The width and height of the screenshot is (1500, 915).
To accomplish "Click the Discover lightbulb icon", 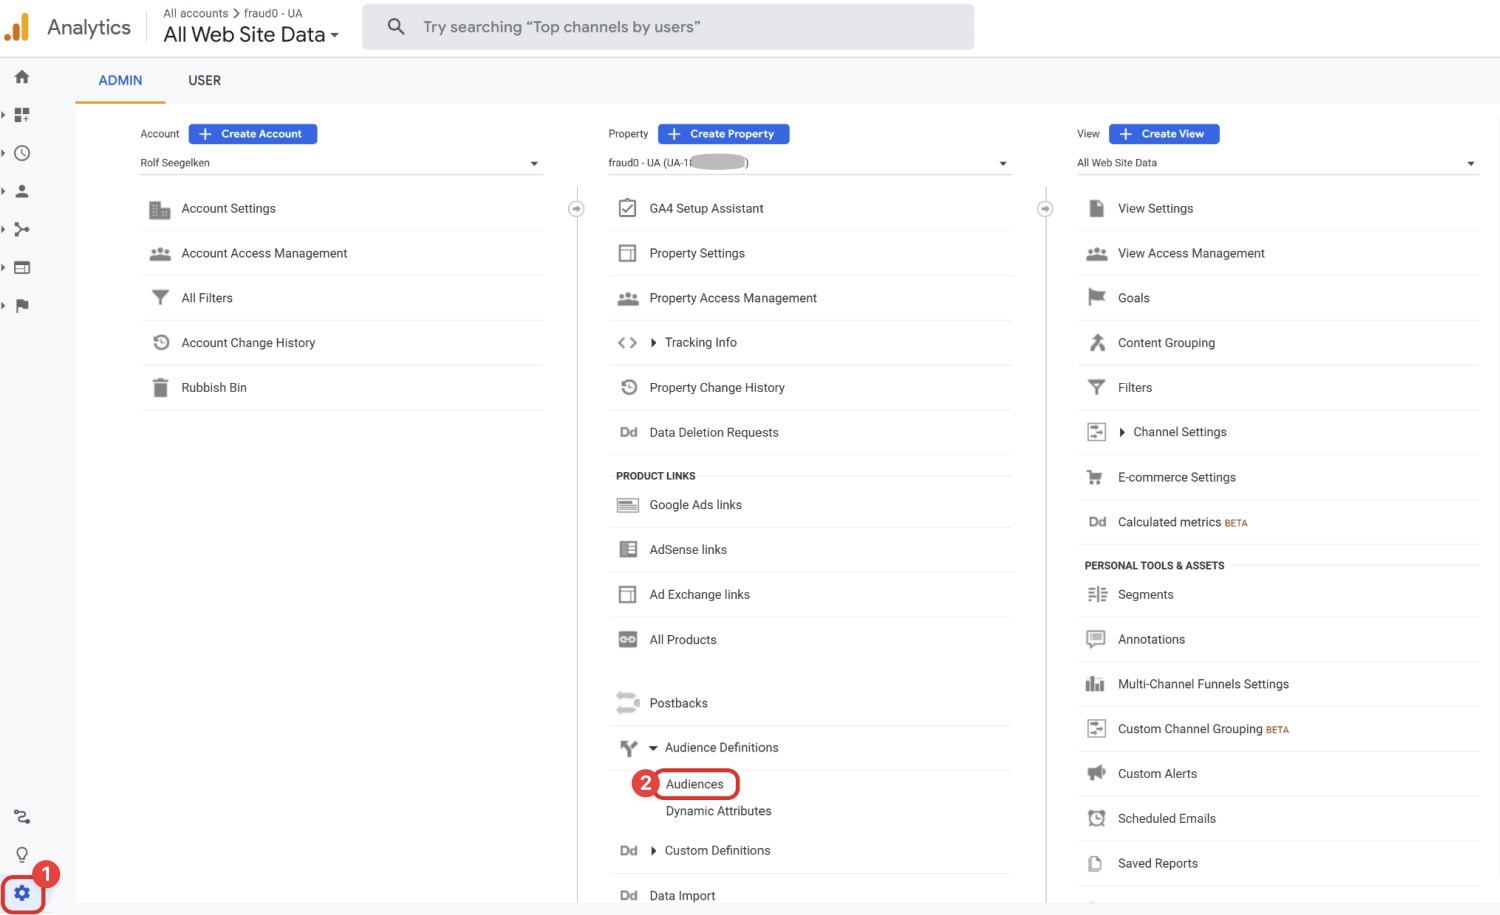I will (x=22, y=854).
